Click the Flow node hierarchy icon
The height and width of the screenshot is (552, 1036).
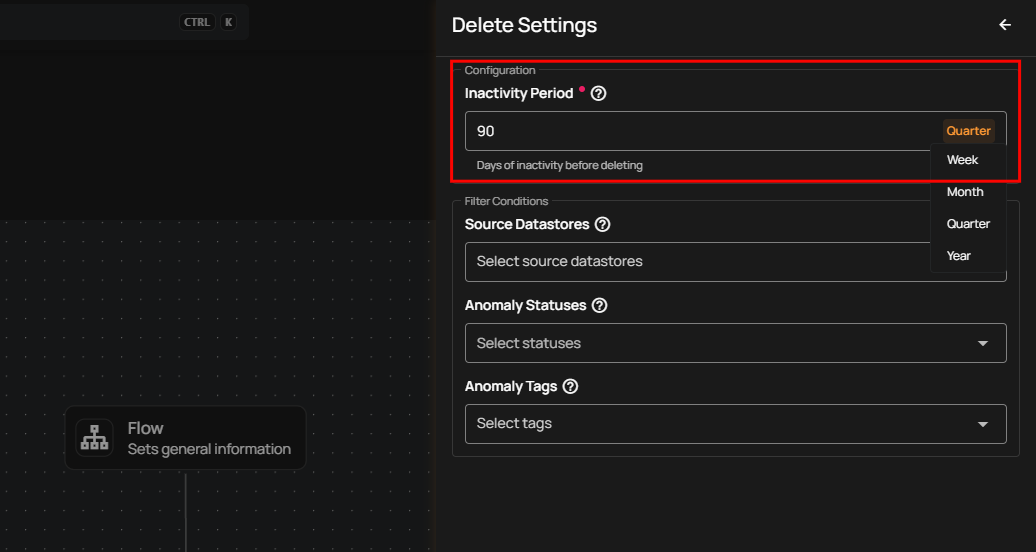click(x=94, y=438)
